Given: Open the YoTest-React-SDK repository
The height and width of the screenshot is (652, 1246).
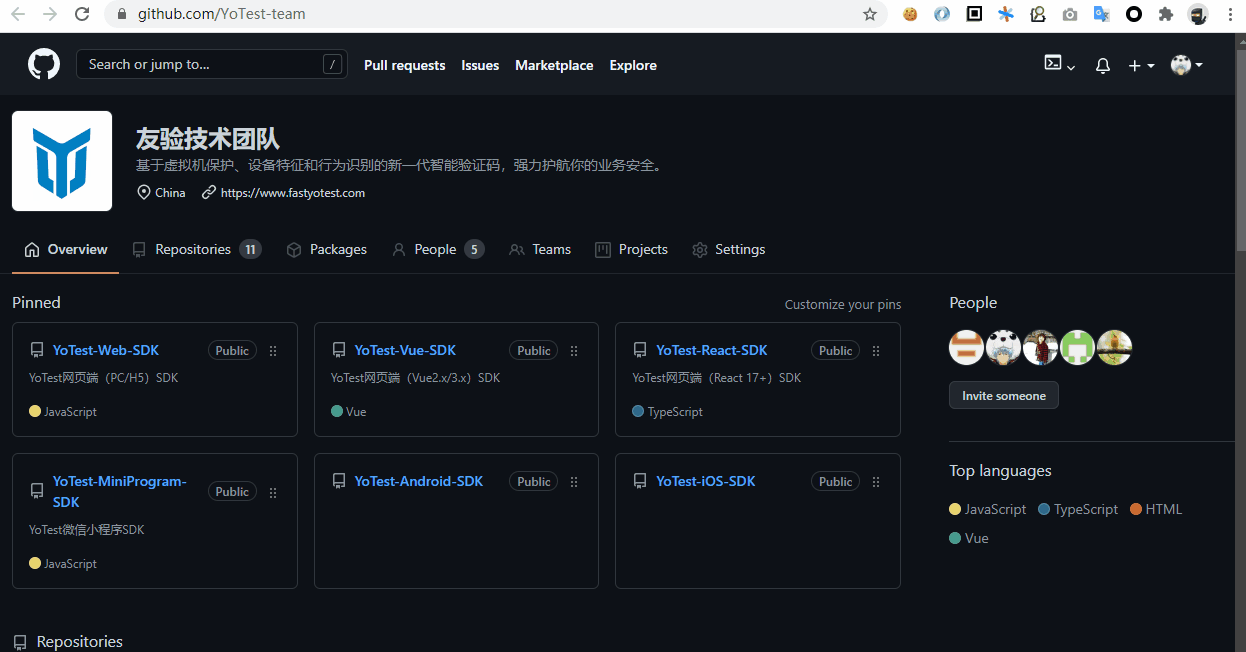Looking at the screenshot, I should (712, 350).
